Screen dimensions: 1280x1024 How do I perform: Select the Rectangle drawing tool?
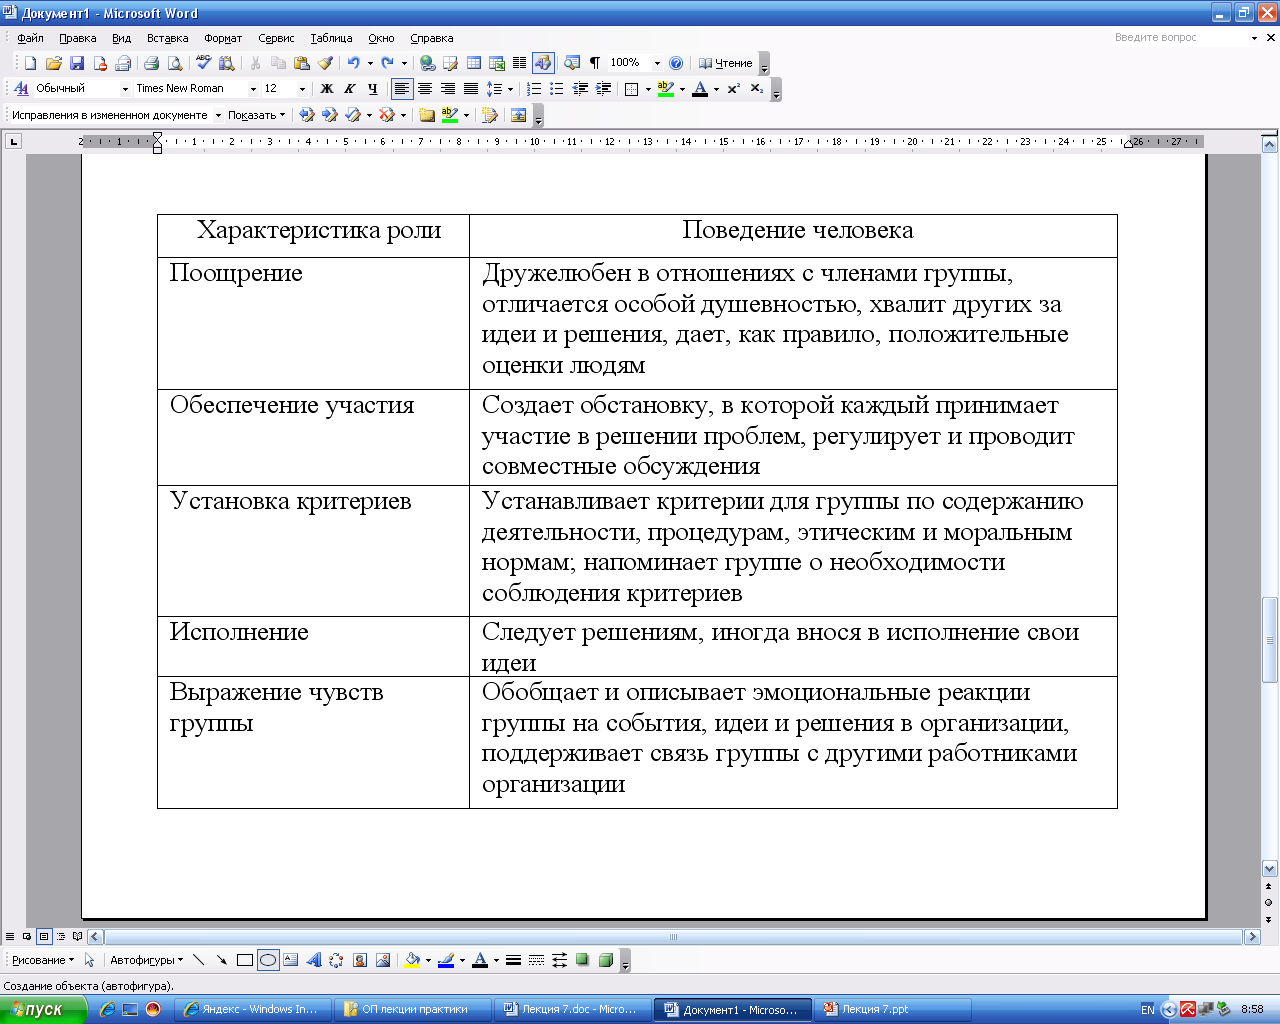click(x=244, y=960)
